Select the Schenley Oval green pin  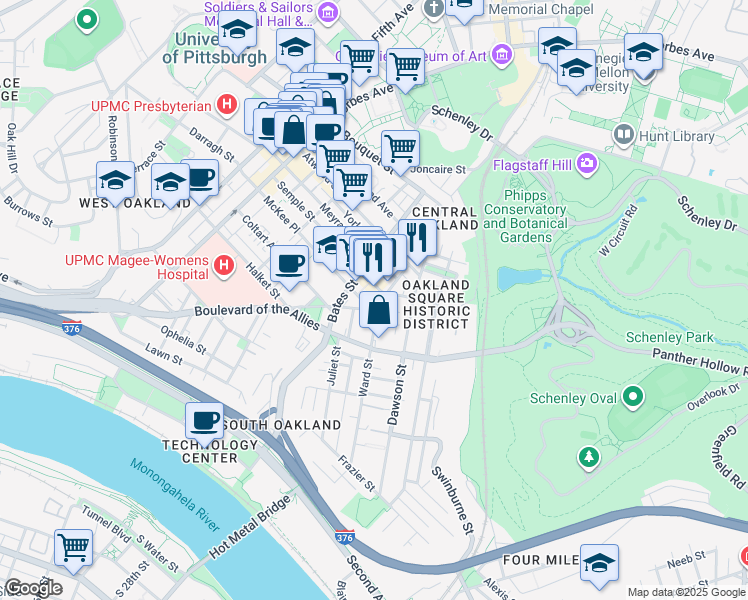(633, 397)
